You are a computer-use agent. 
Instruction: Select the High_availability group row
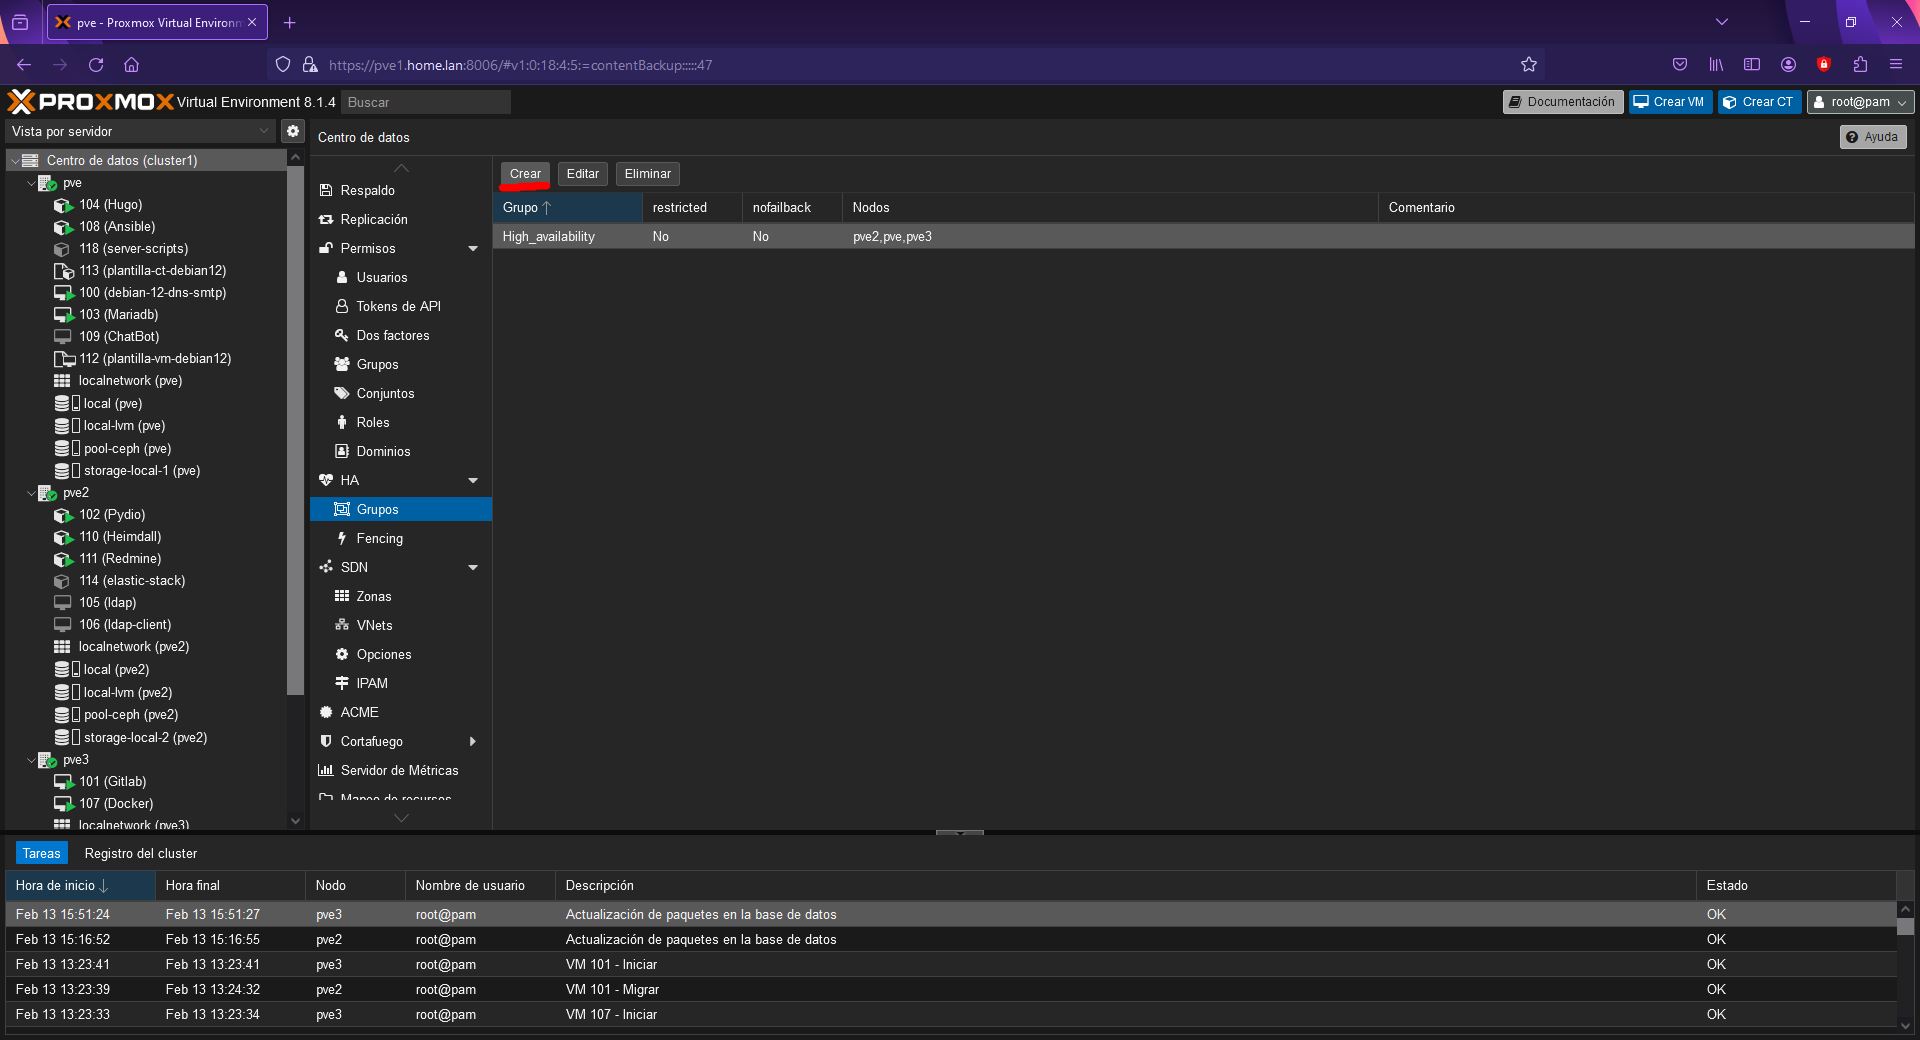click(x=1203, y=236)
